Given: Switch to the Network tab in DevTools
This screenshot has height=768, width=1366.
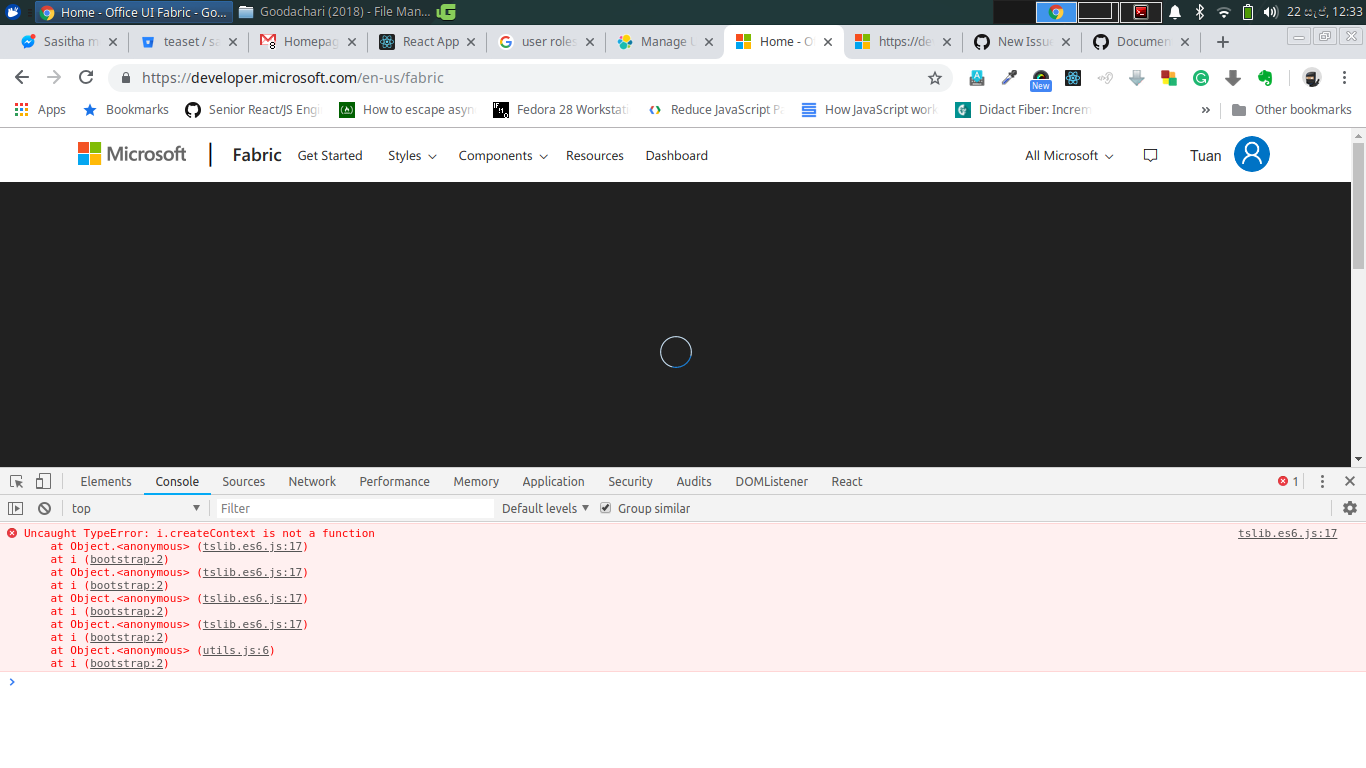Looking at the screenshot, I should [x=311, y=481].
